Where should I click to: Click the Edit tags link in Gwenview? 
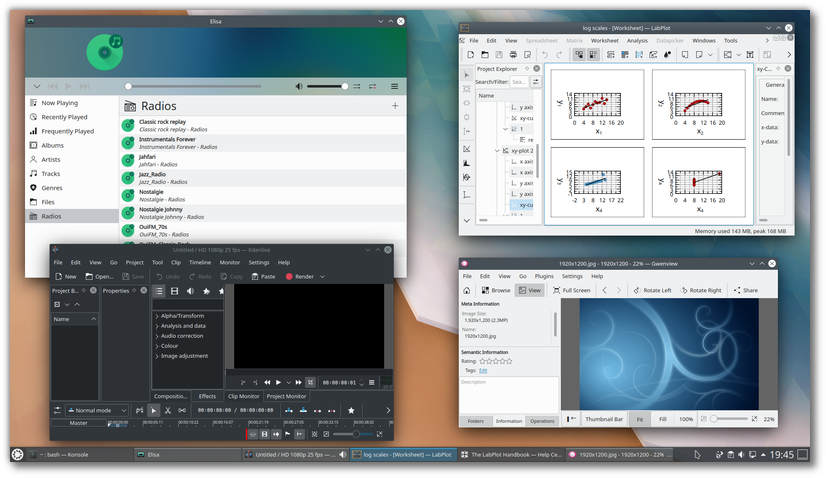483,370
